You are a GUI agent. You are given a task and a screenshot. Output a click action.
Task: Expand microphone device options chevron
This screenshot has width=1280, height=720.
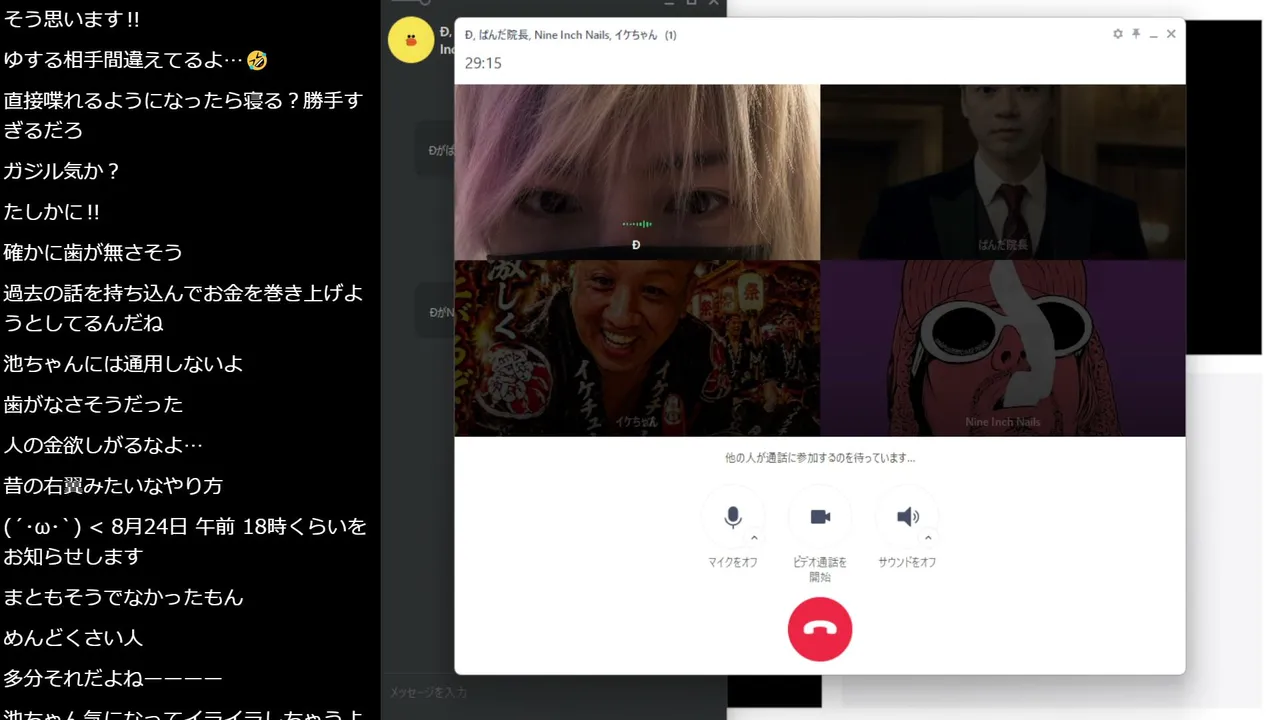(x=754, y=538)
